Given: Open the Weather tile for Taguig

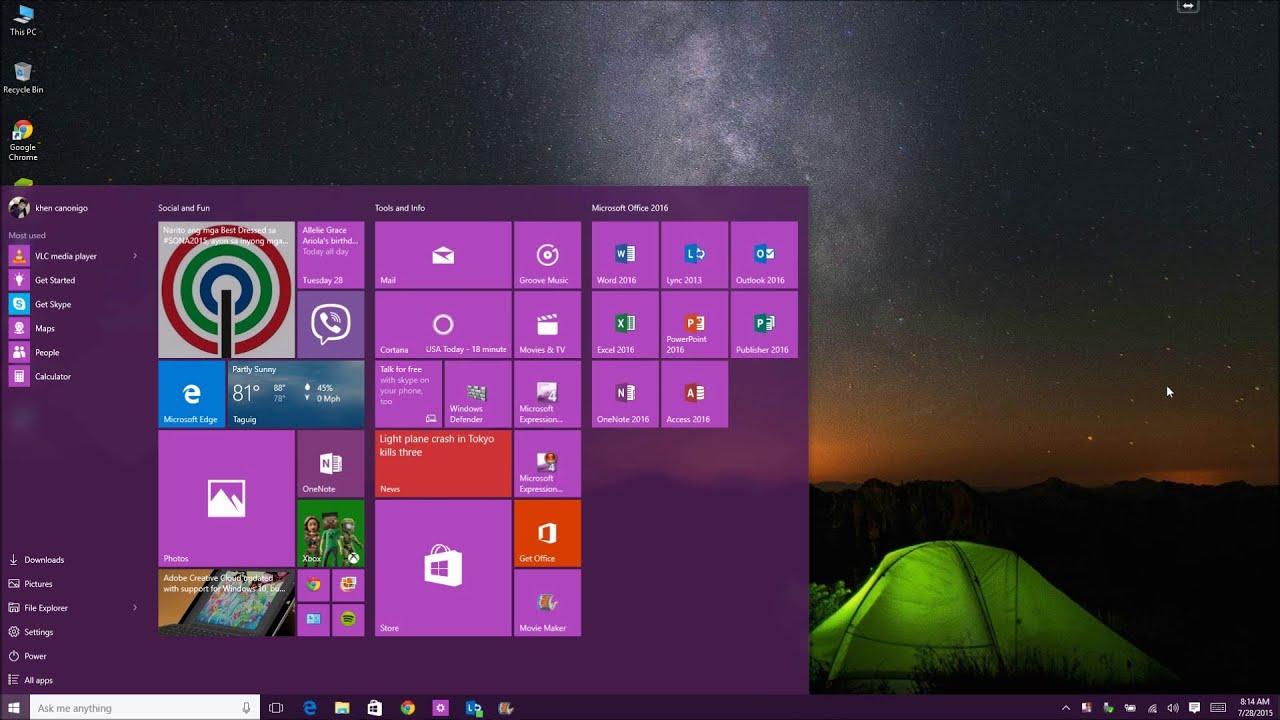Looking at the screenshot, I should 296,394.
